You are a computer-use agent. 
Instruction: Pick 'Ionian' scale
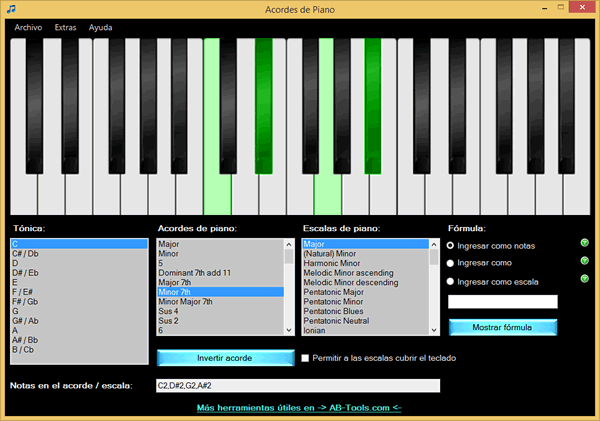(x=366, y=330)
